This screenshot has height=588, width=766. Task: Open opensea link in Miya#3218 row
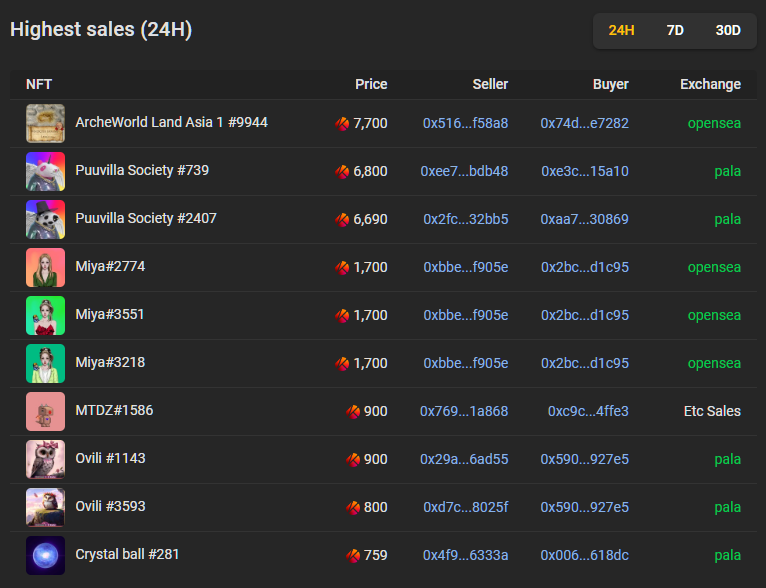[714, 363]
